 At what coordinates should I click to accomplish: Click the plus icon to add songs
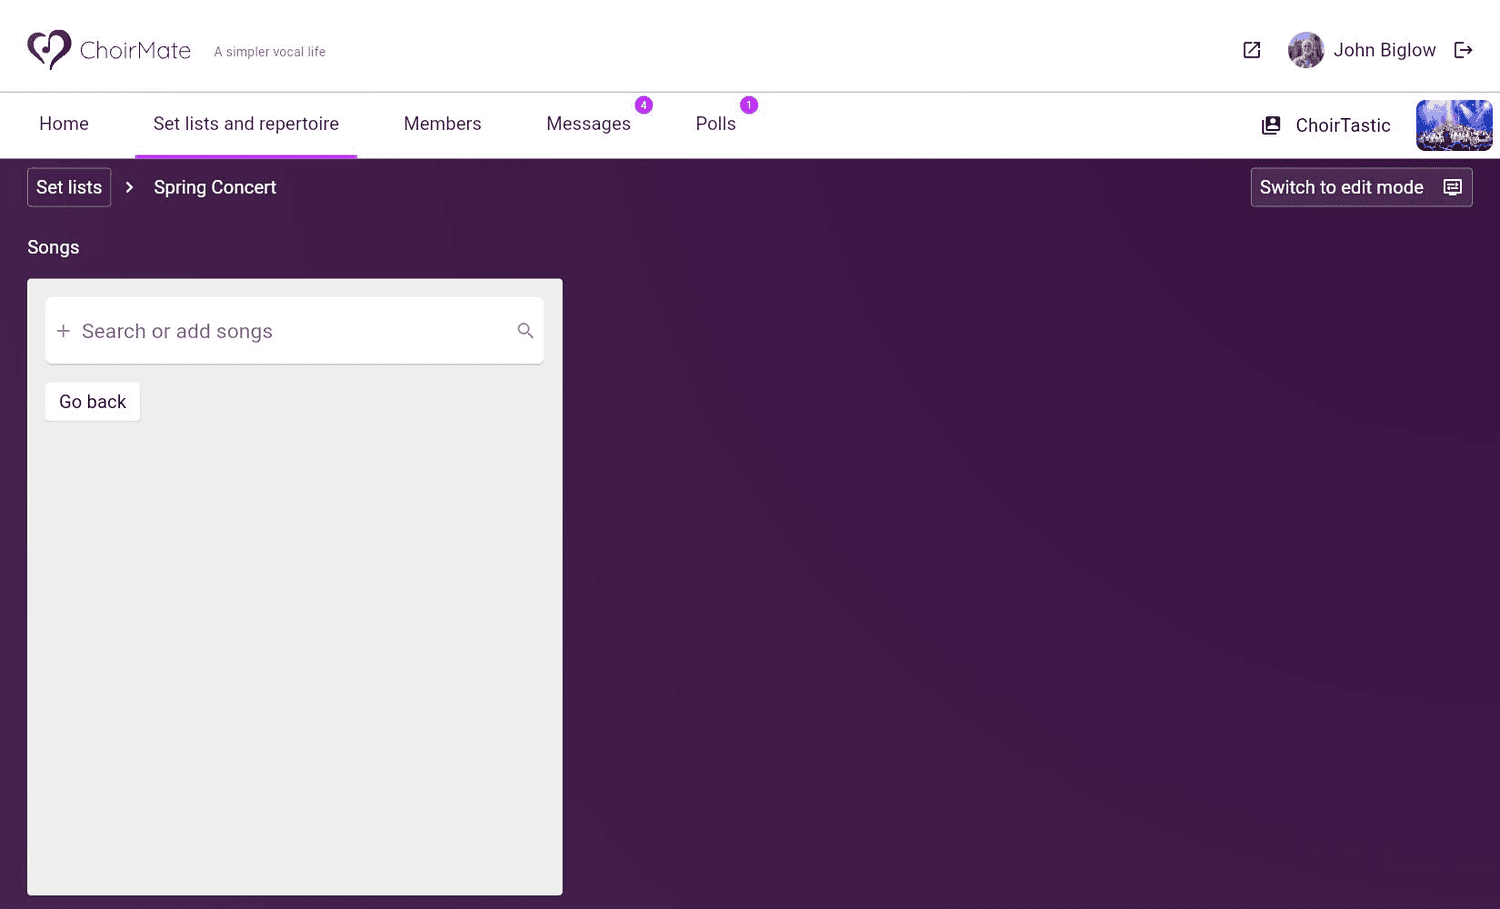[63, 331]
